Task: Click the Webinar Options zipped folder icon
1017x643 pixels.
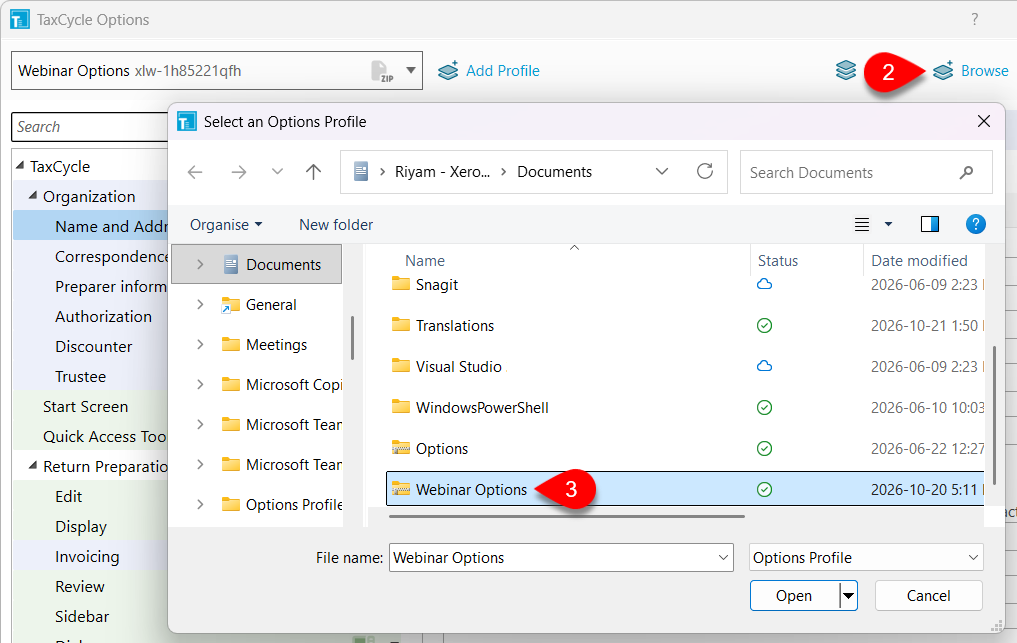Action: pos(401,489)
